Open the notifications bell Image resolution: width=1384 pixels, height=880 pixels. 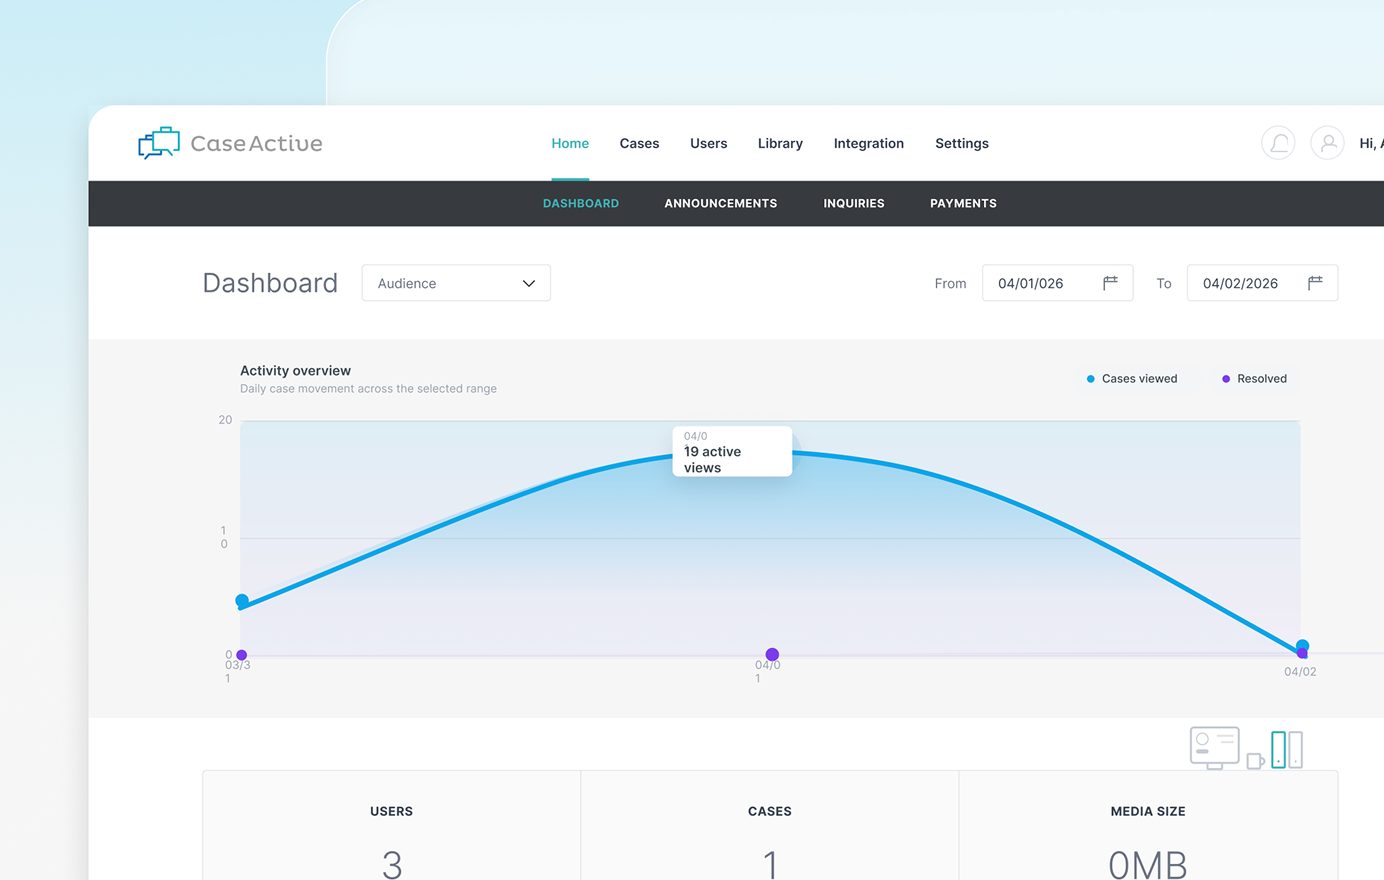pyautogui.click(x=1278, y=143)
